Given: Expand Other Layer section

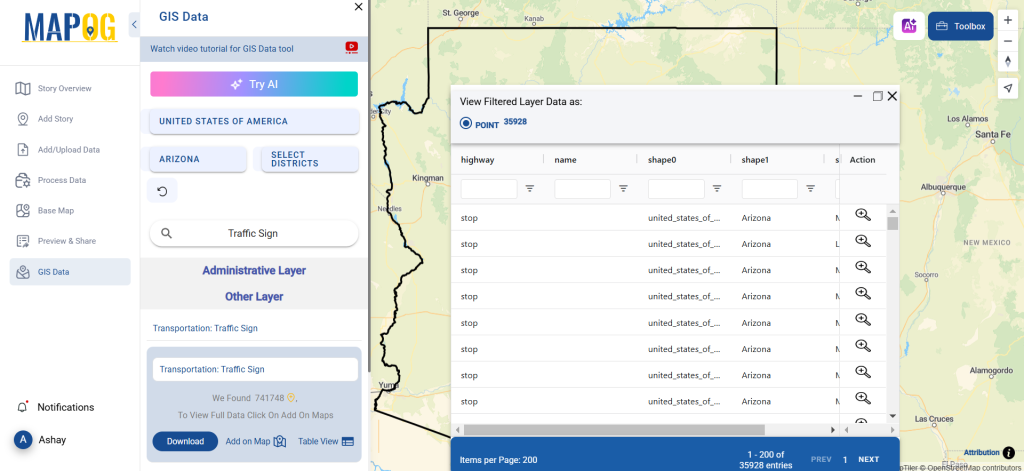Looking at the screenshot, I should click(254, 297).
